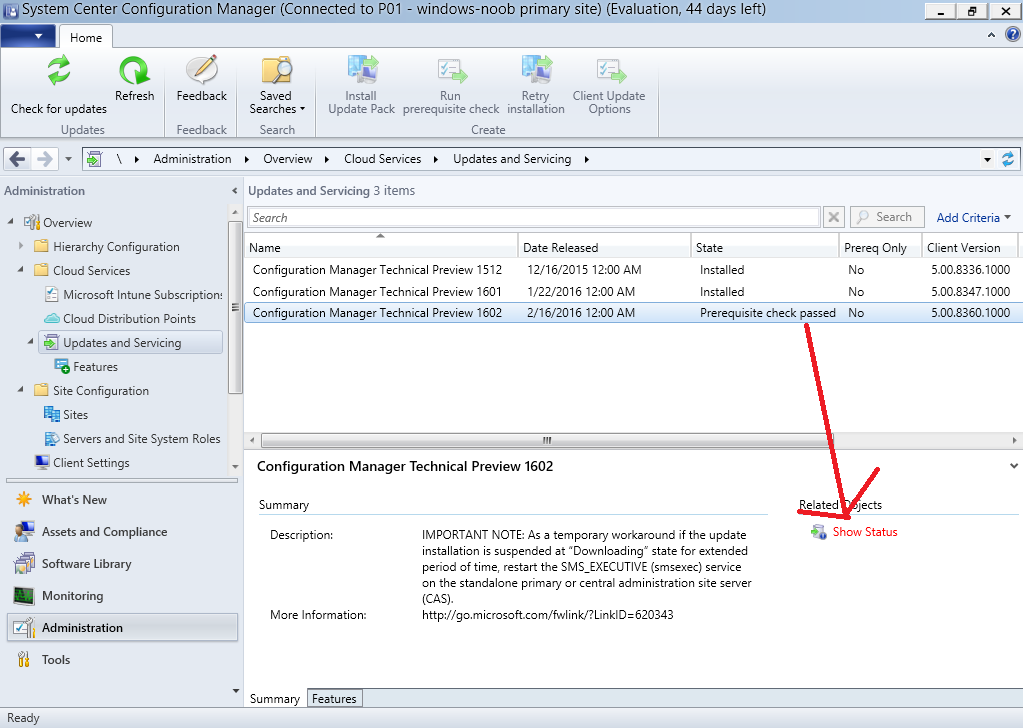The image size is (1023, 728).
Task: Click Administration in the breadcrumb
Action: pos(192,159)
